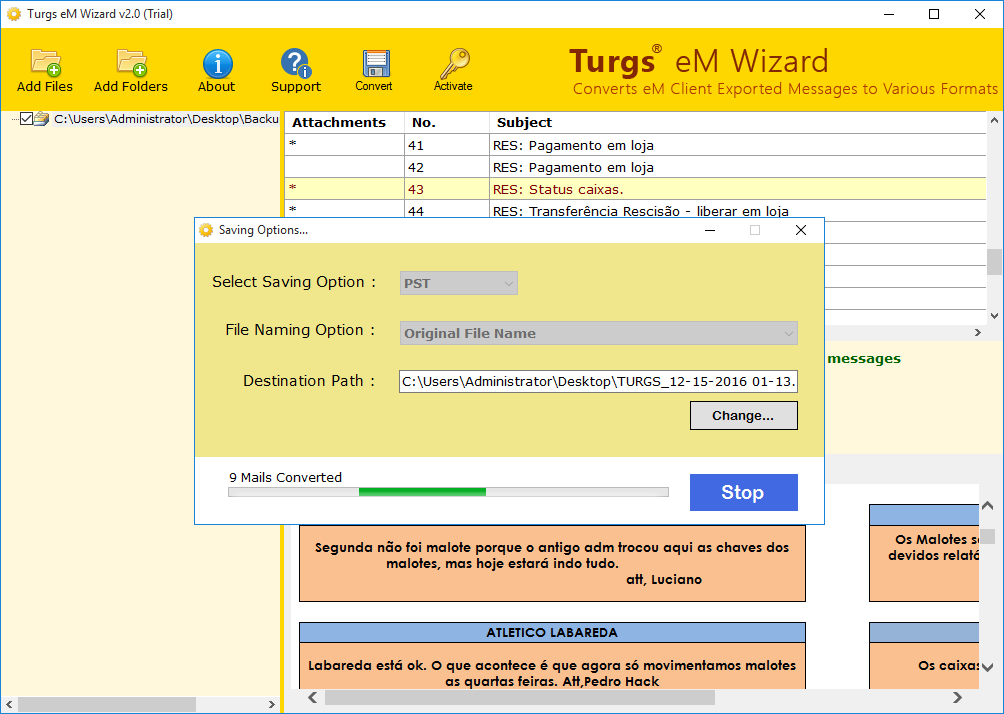
Task: Click the left tree panel scroll right arrow
Action: (x=272, y=704)
